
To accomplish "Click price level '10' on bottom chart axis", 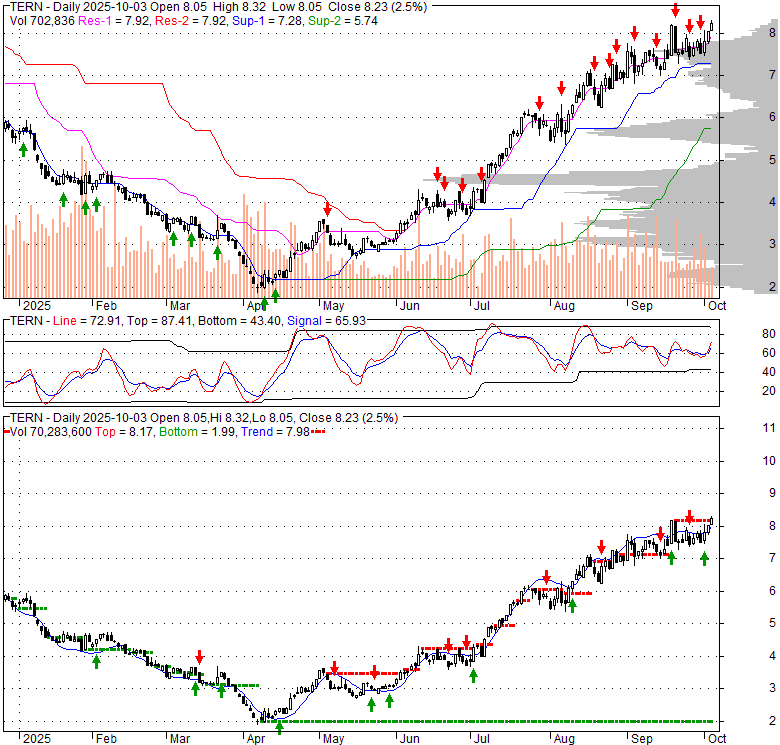I will tap(769, 461).
